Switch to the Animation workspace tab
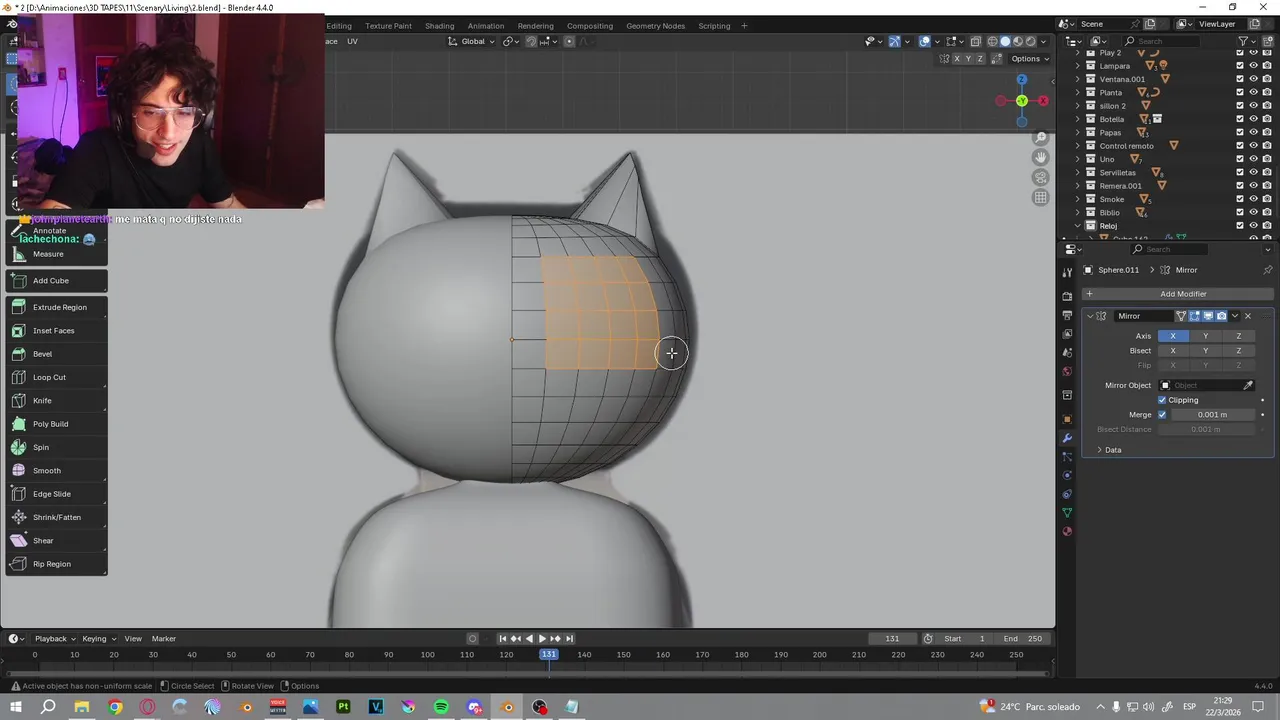This screenshot has height=720, width=1280. [486, 26]
